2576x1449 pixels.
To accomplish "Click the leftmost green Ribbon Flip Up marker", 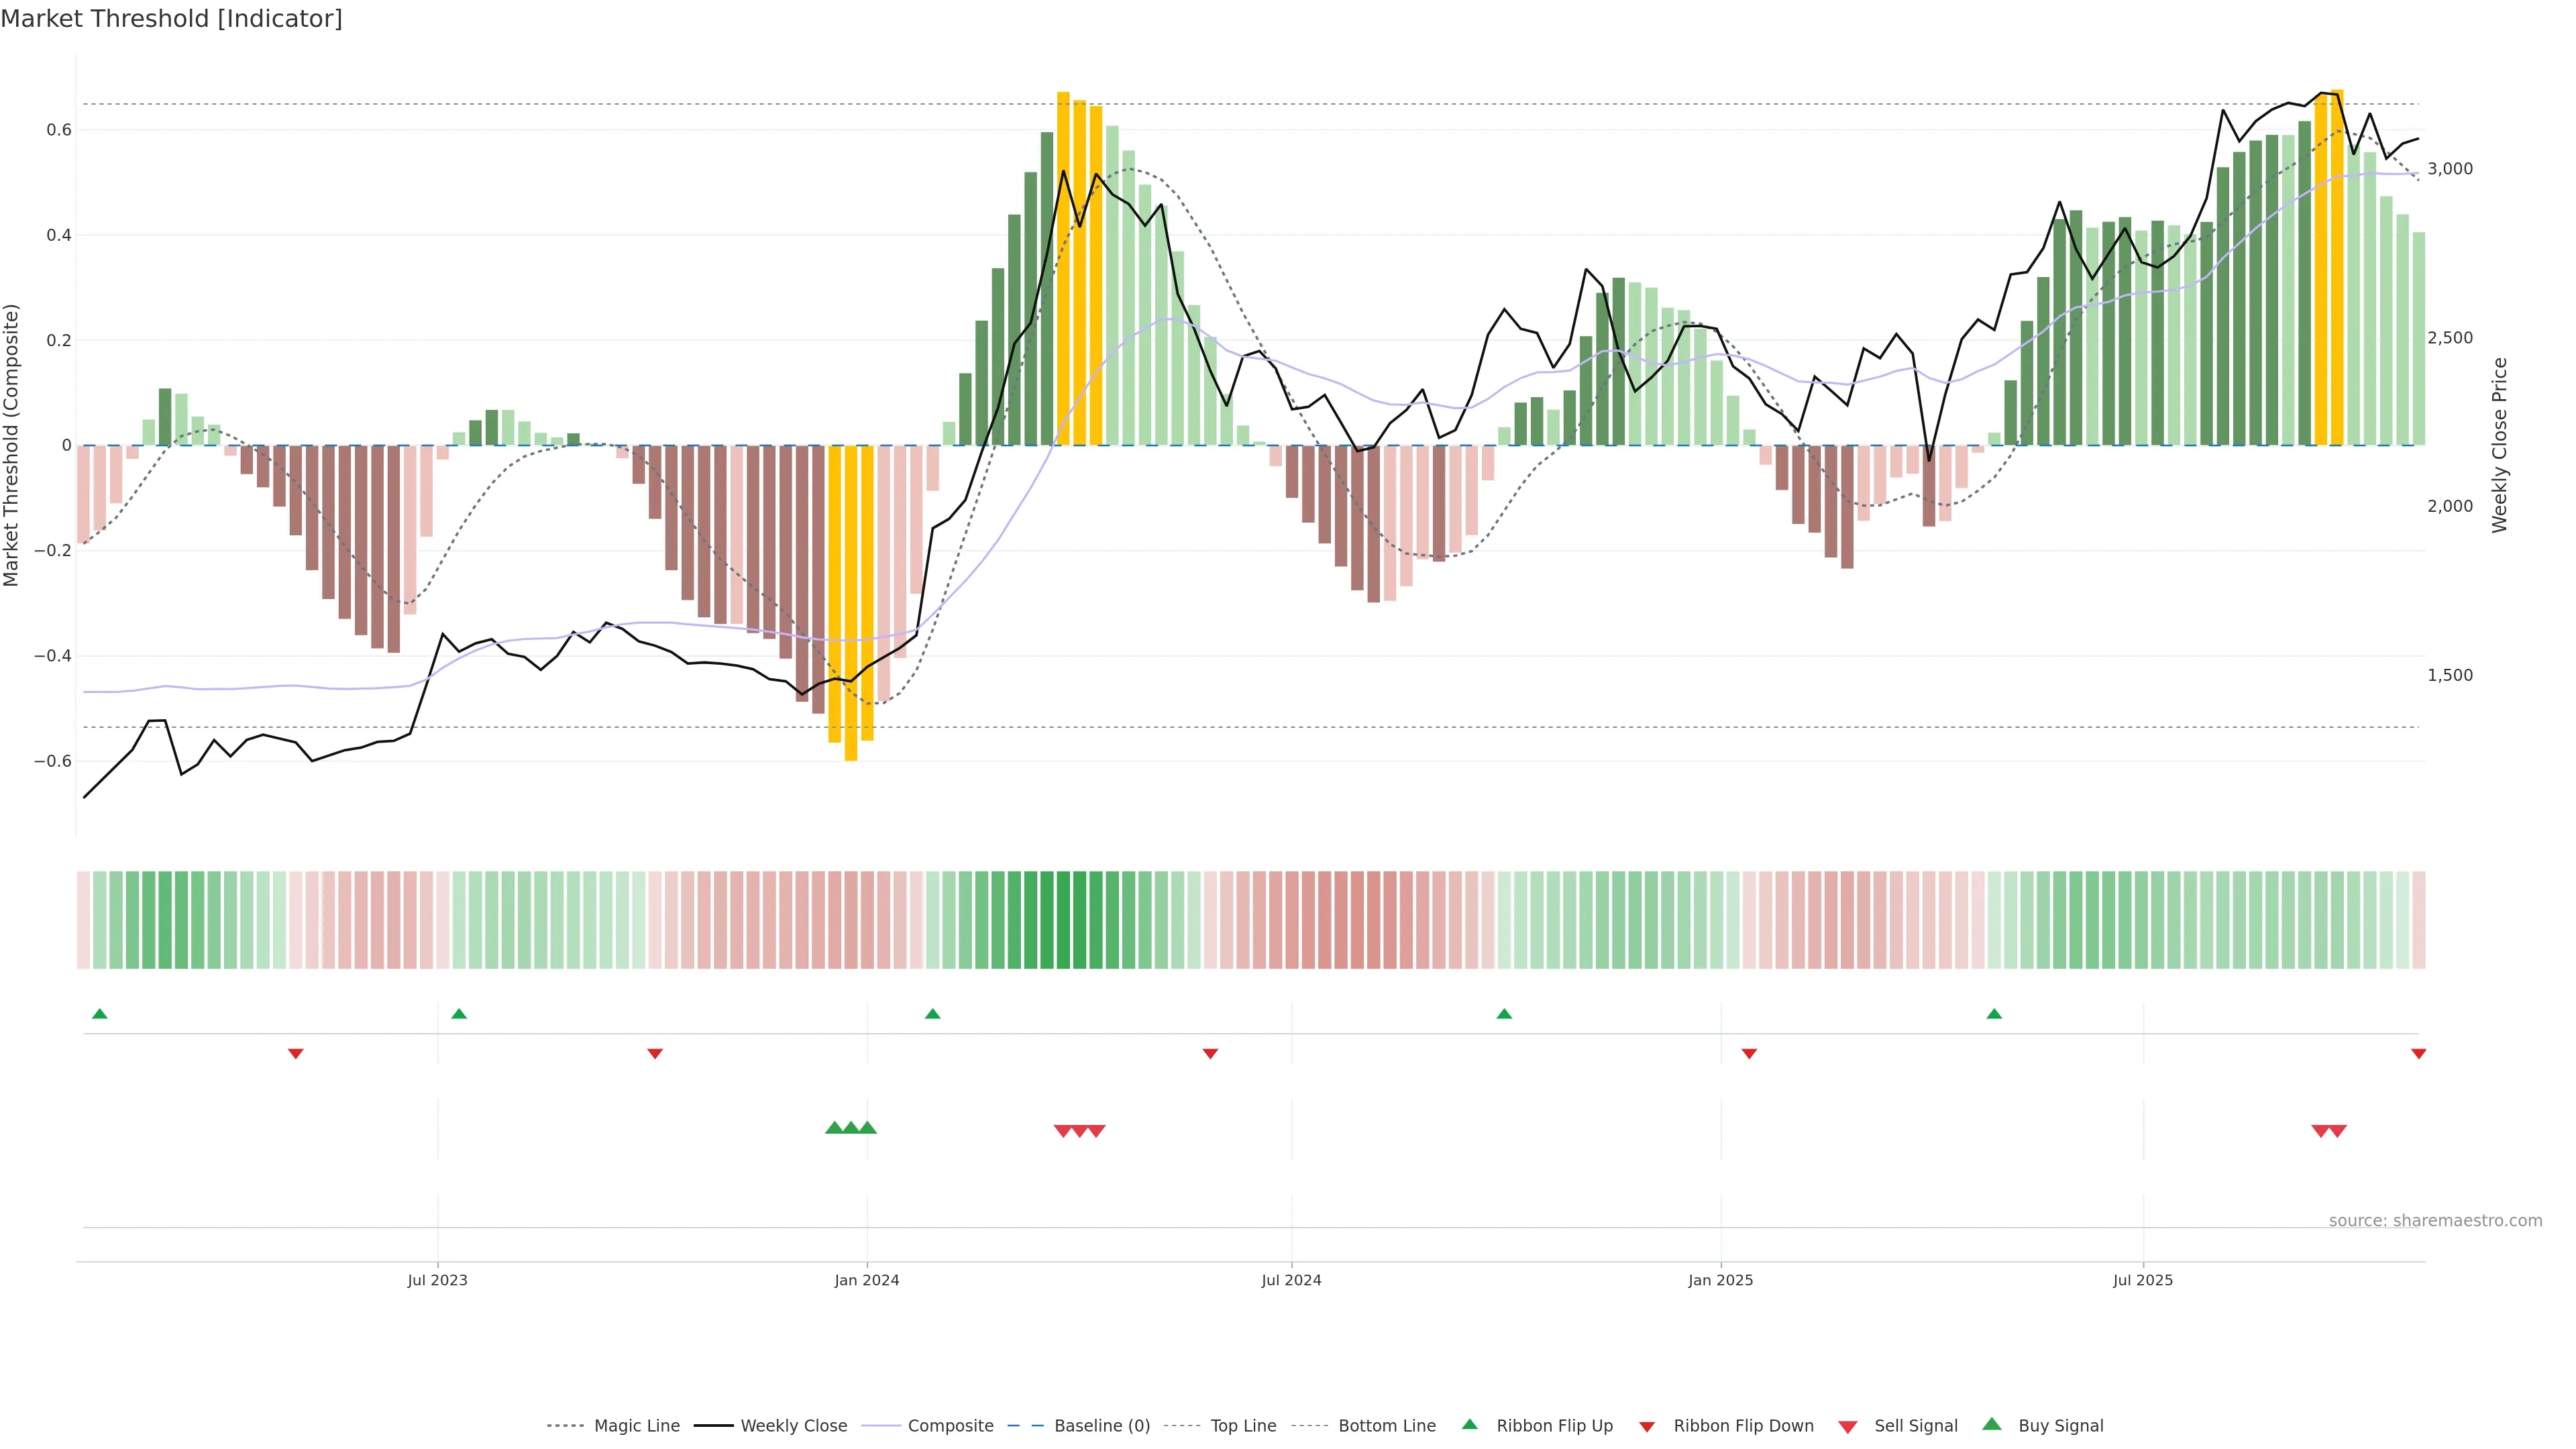I will 99,1014.
